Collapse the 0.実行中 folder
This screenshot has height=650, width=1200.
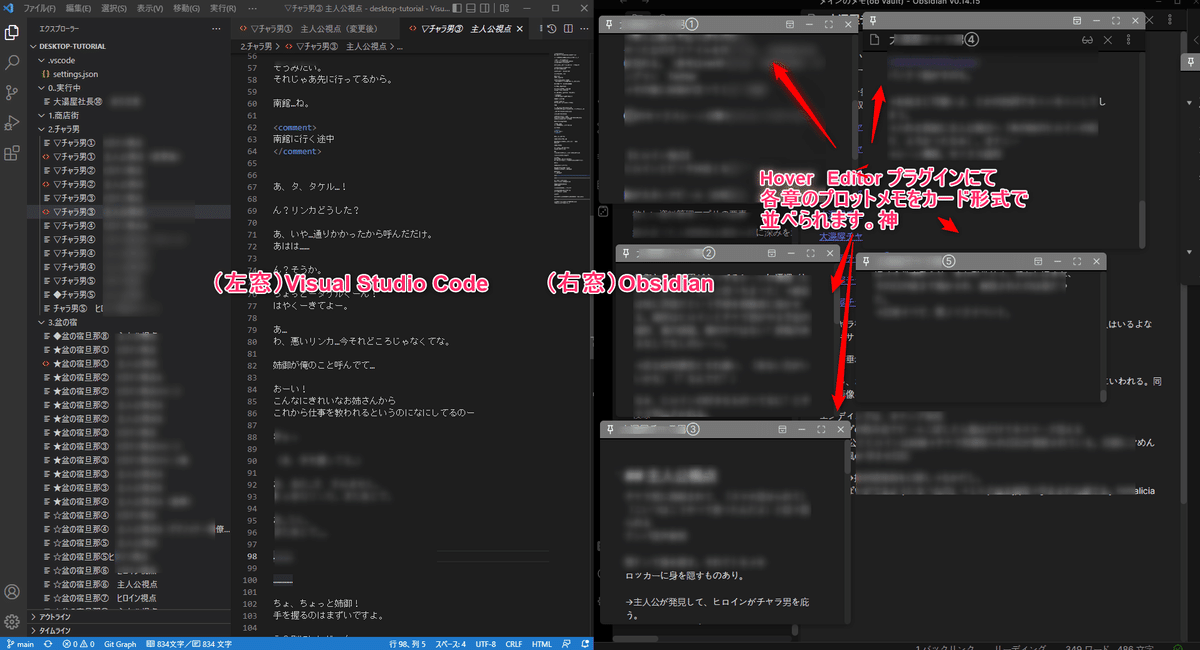tap(62, 88)
